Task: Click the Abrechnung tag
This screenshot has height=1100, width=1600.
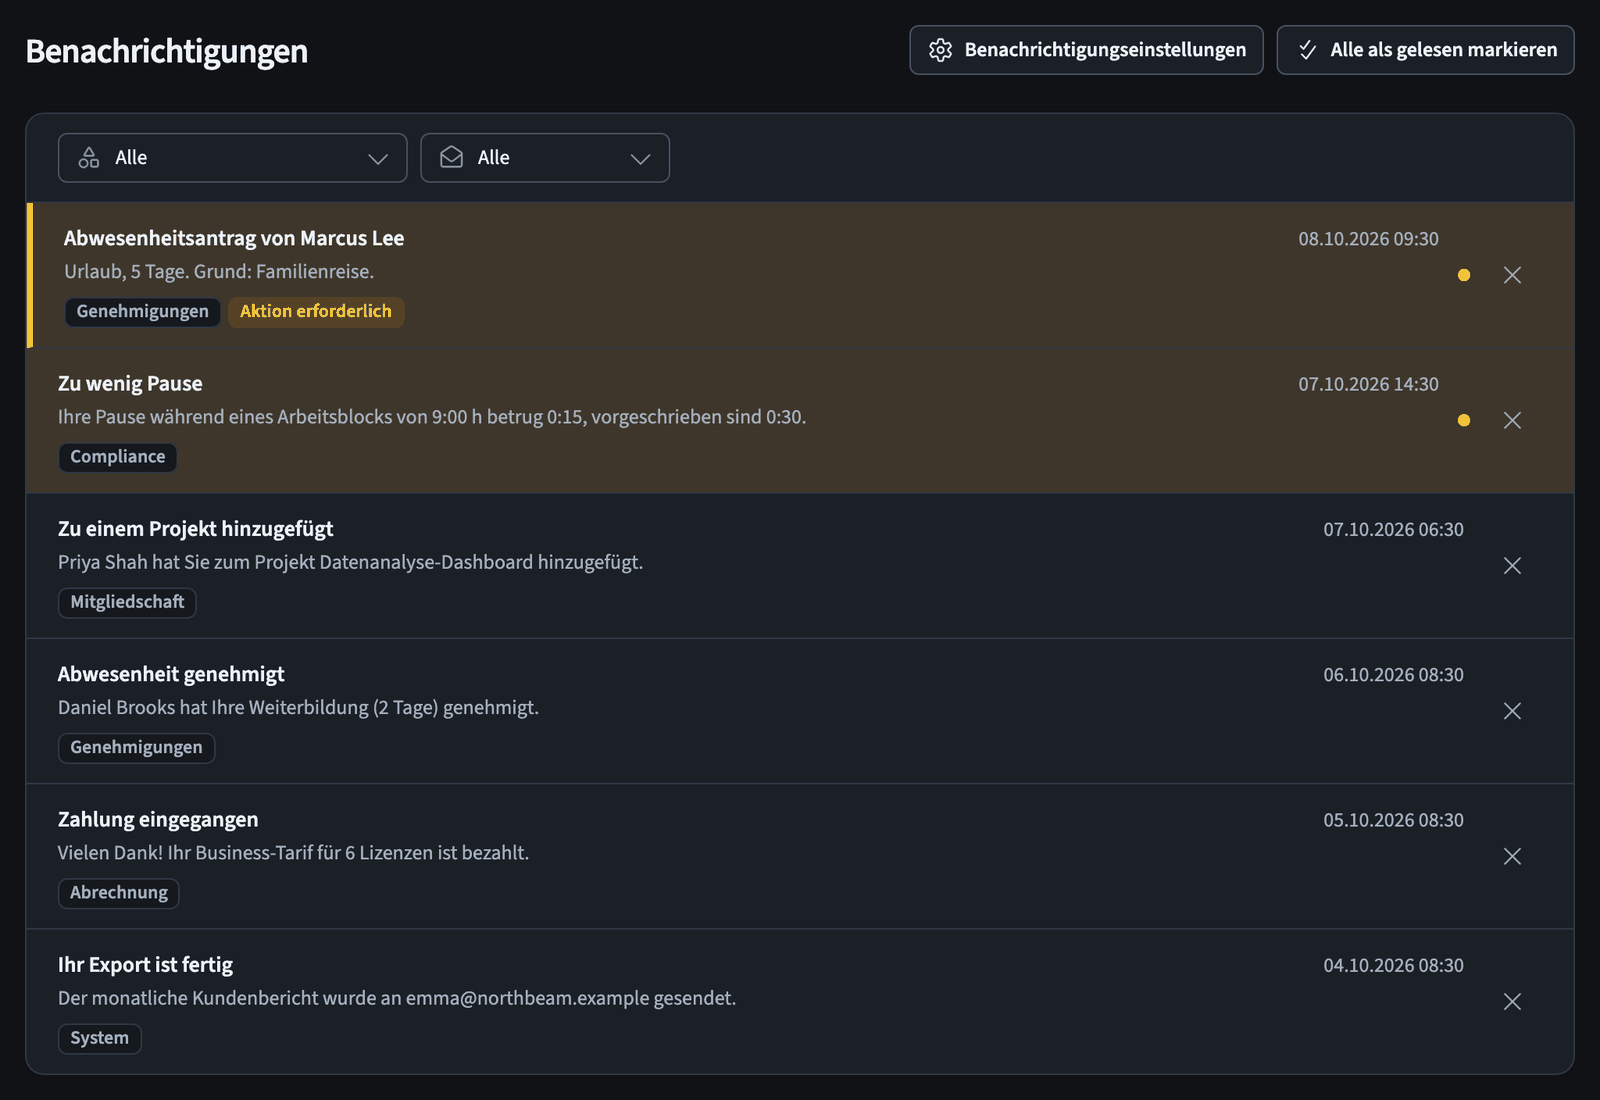Action: pyautogui.click(x=119, y=893)
